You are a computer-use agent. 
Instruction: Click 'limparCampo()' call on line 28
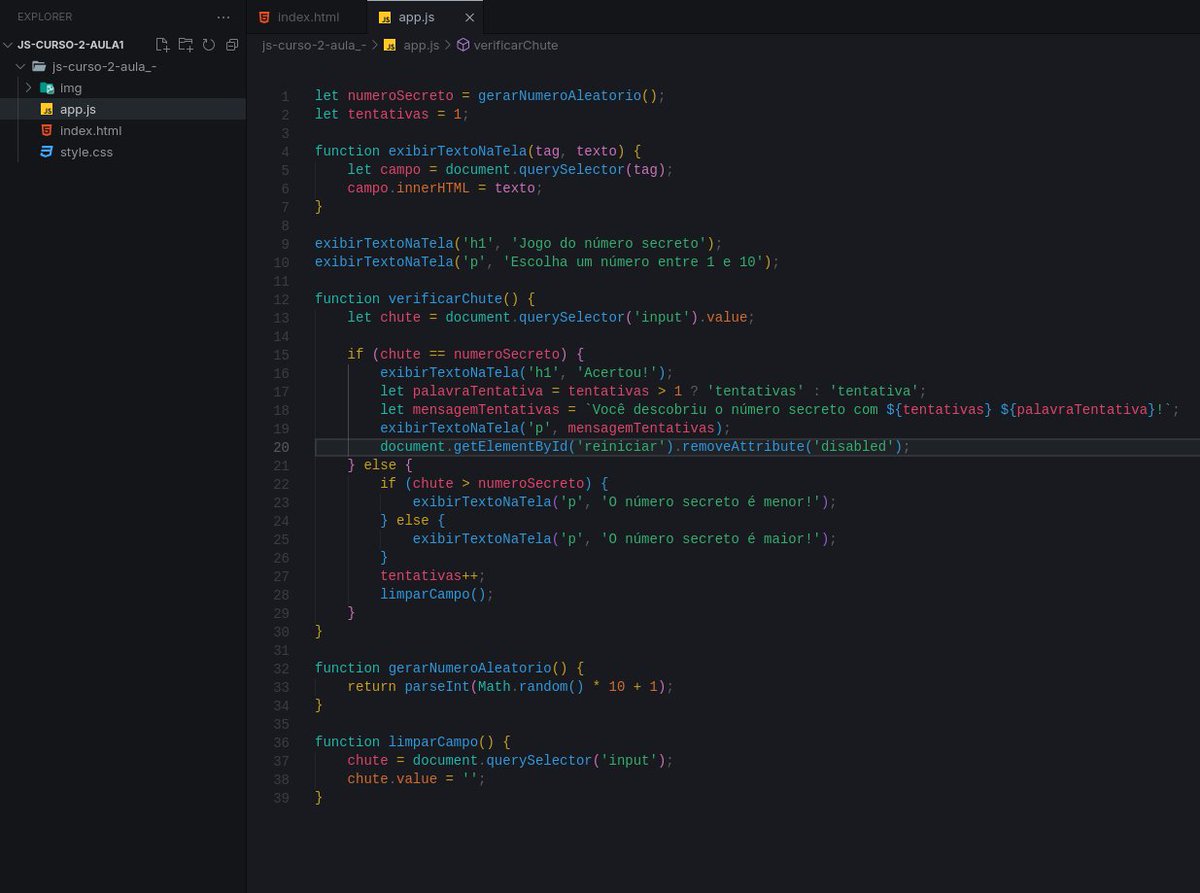click(x=433, y=594)
